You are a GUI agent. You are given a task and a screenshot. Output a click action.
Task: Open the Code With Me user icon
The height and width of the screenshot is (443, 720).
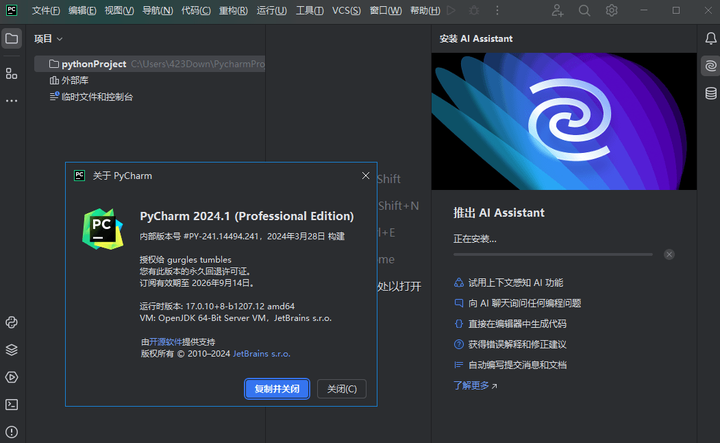tap(557, 10)
